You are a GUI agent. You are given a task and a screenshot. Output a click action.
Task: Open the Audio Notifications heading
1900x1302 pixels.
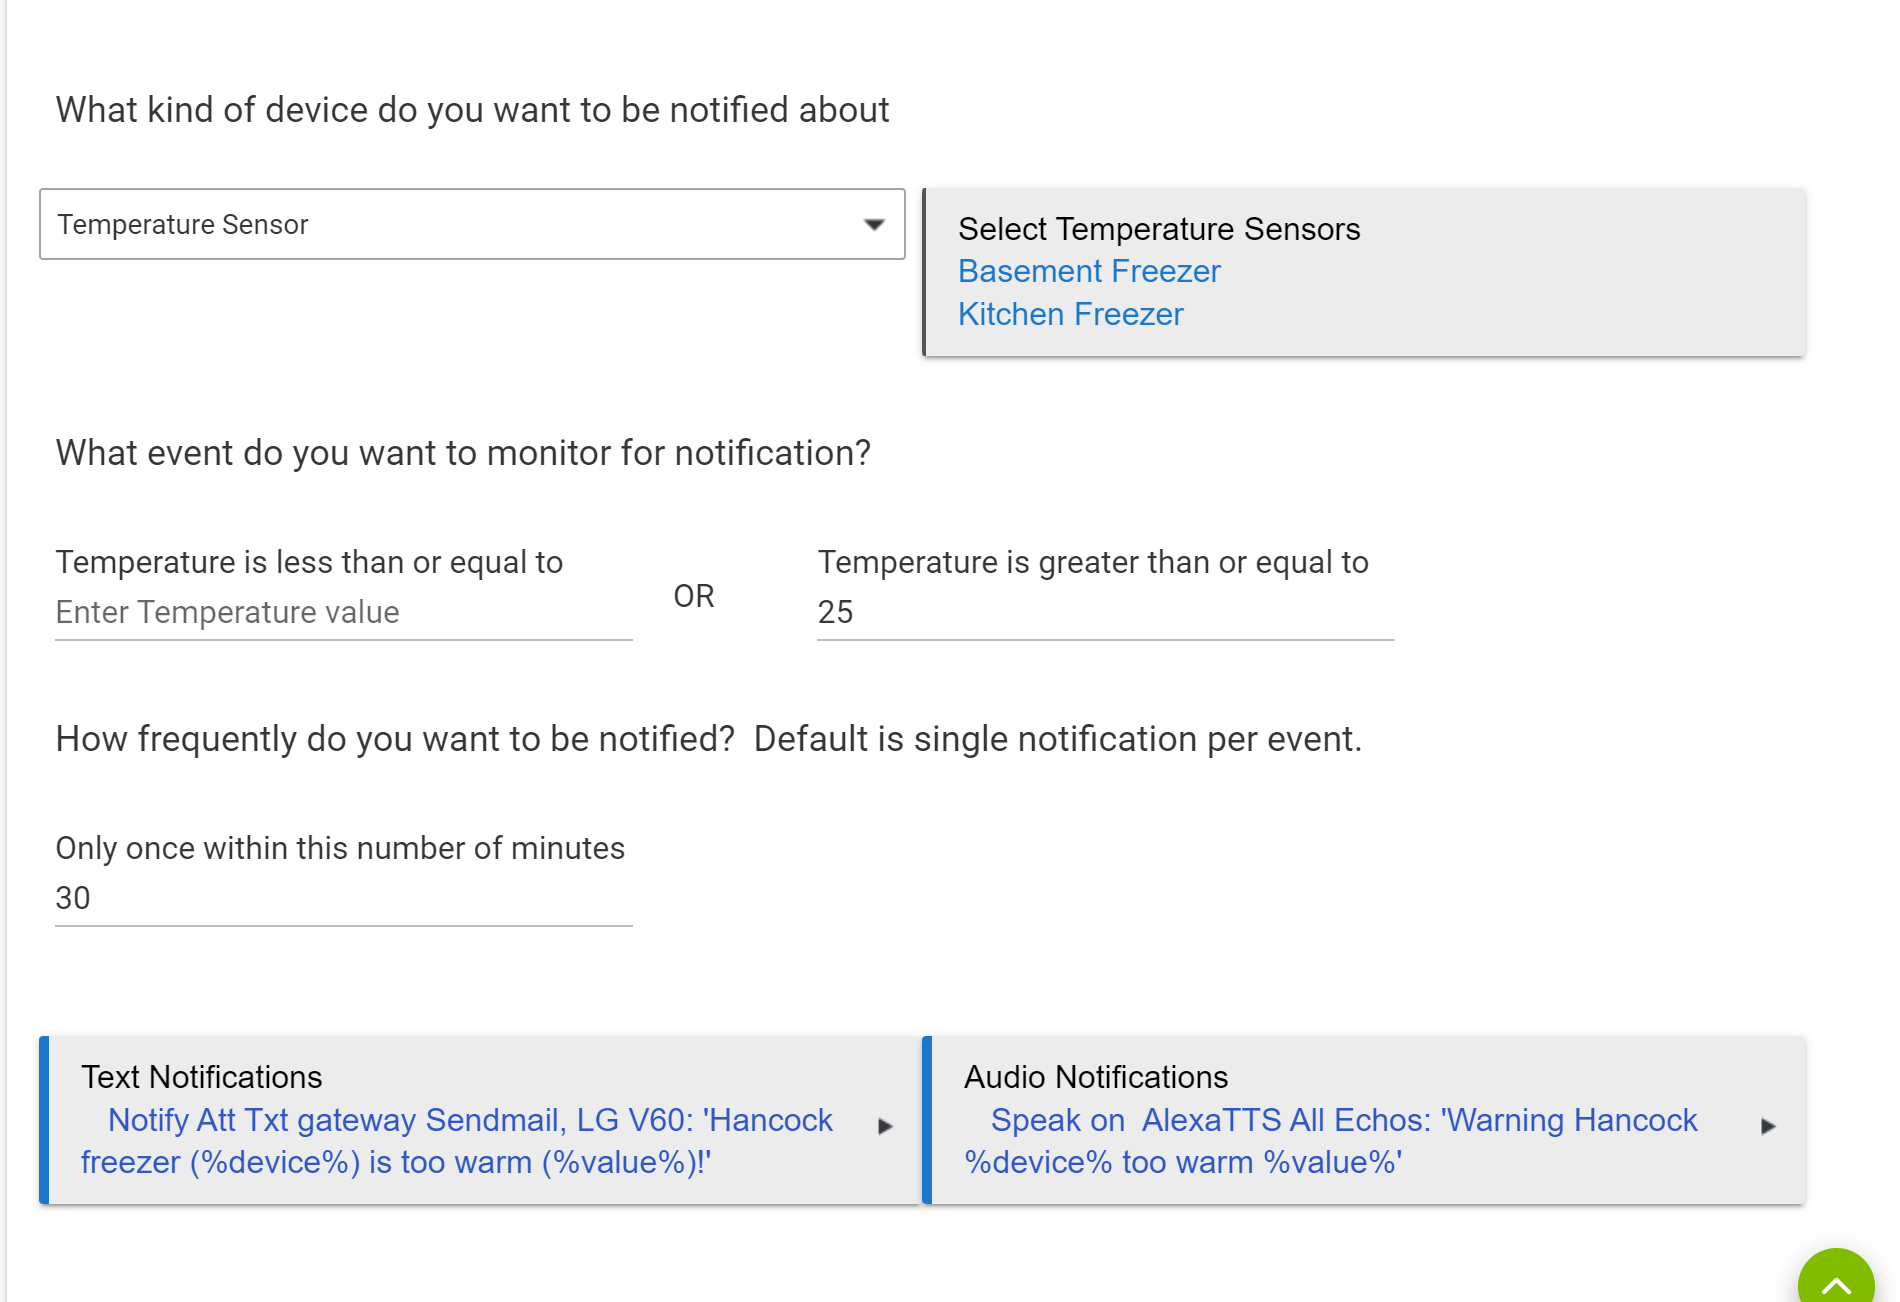pyautogui.click(x=1095, y=1077)
